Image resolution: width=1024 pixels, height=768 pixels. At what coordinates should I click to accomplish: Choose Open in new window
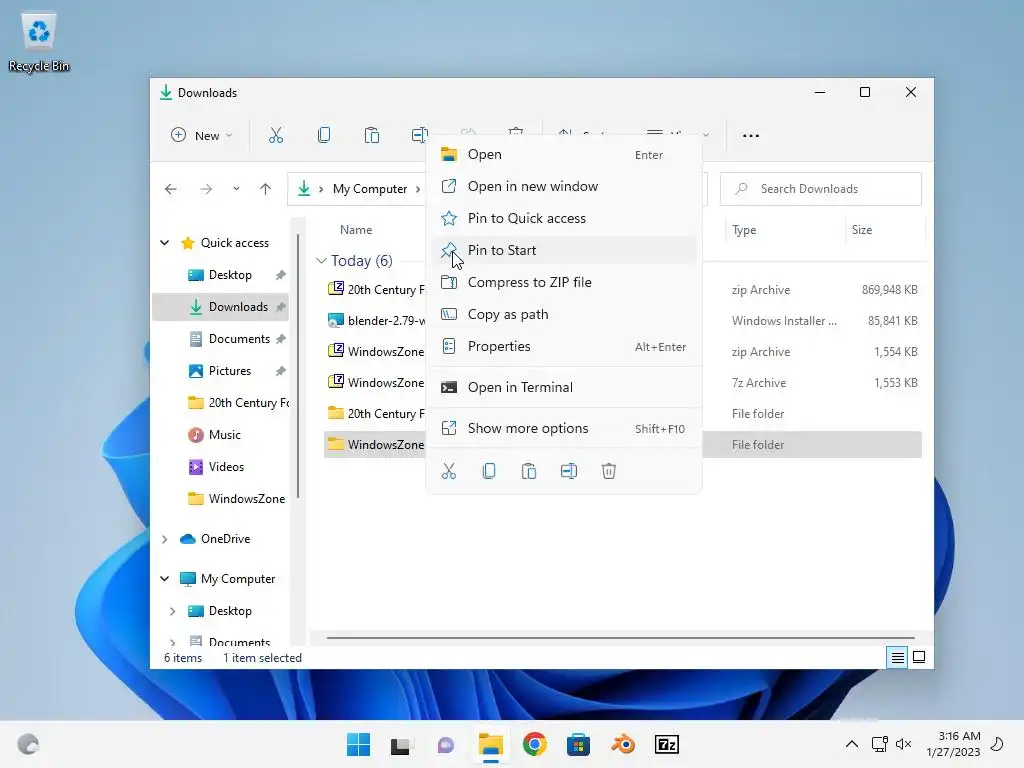coord(564,186)
